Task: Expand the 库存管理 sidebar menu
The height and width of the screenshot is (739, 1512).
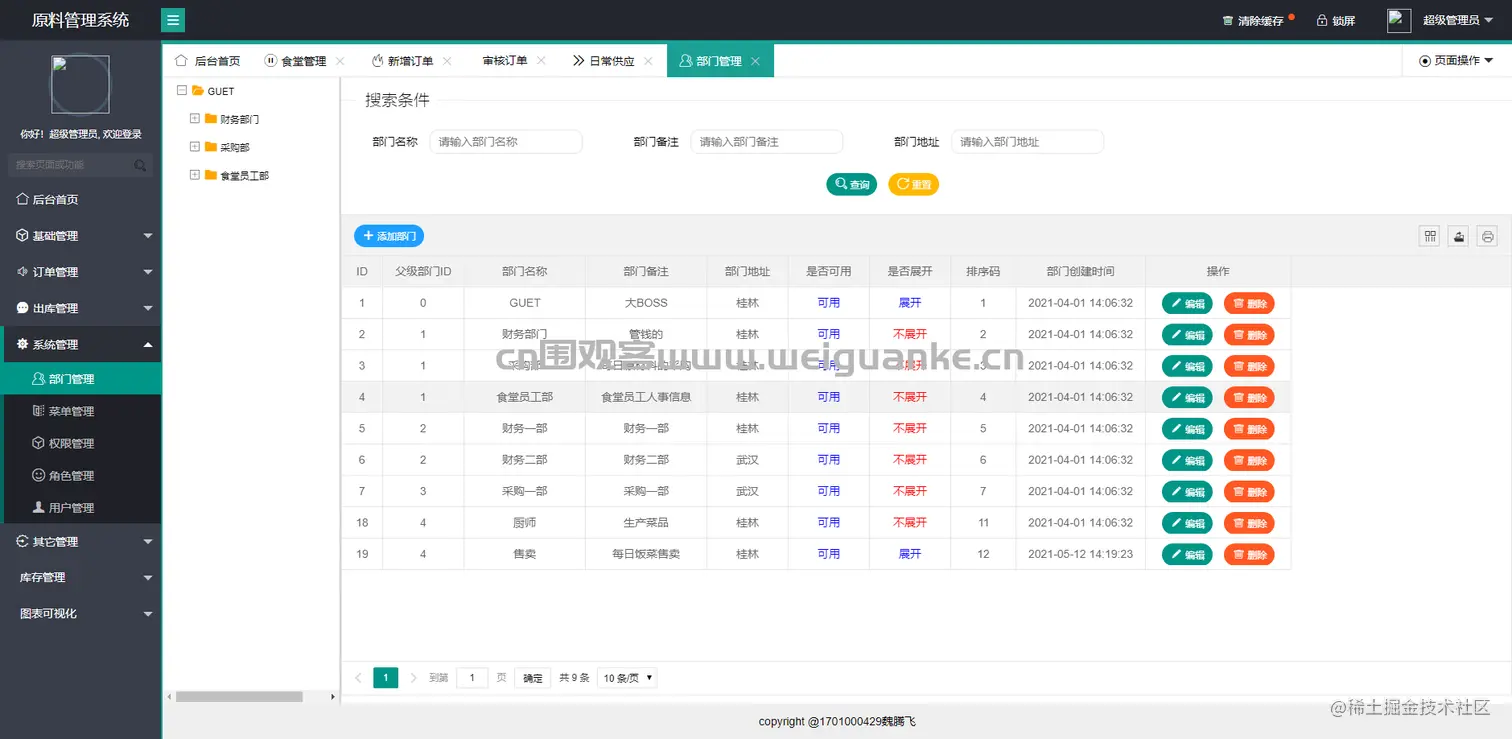Action: [x=81, y=577]
